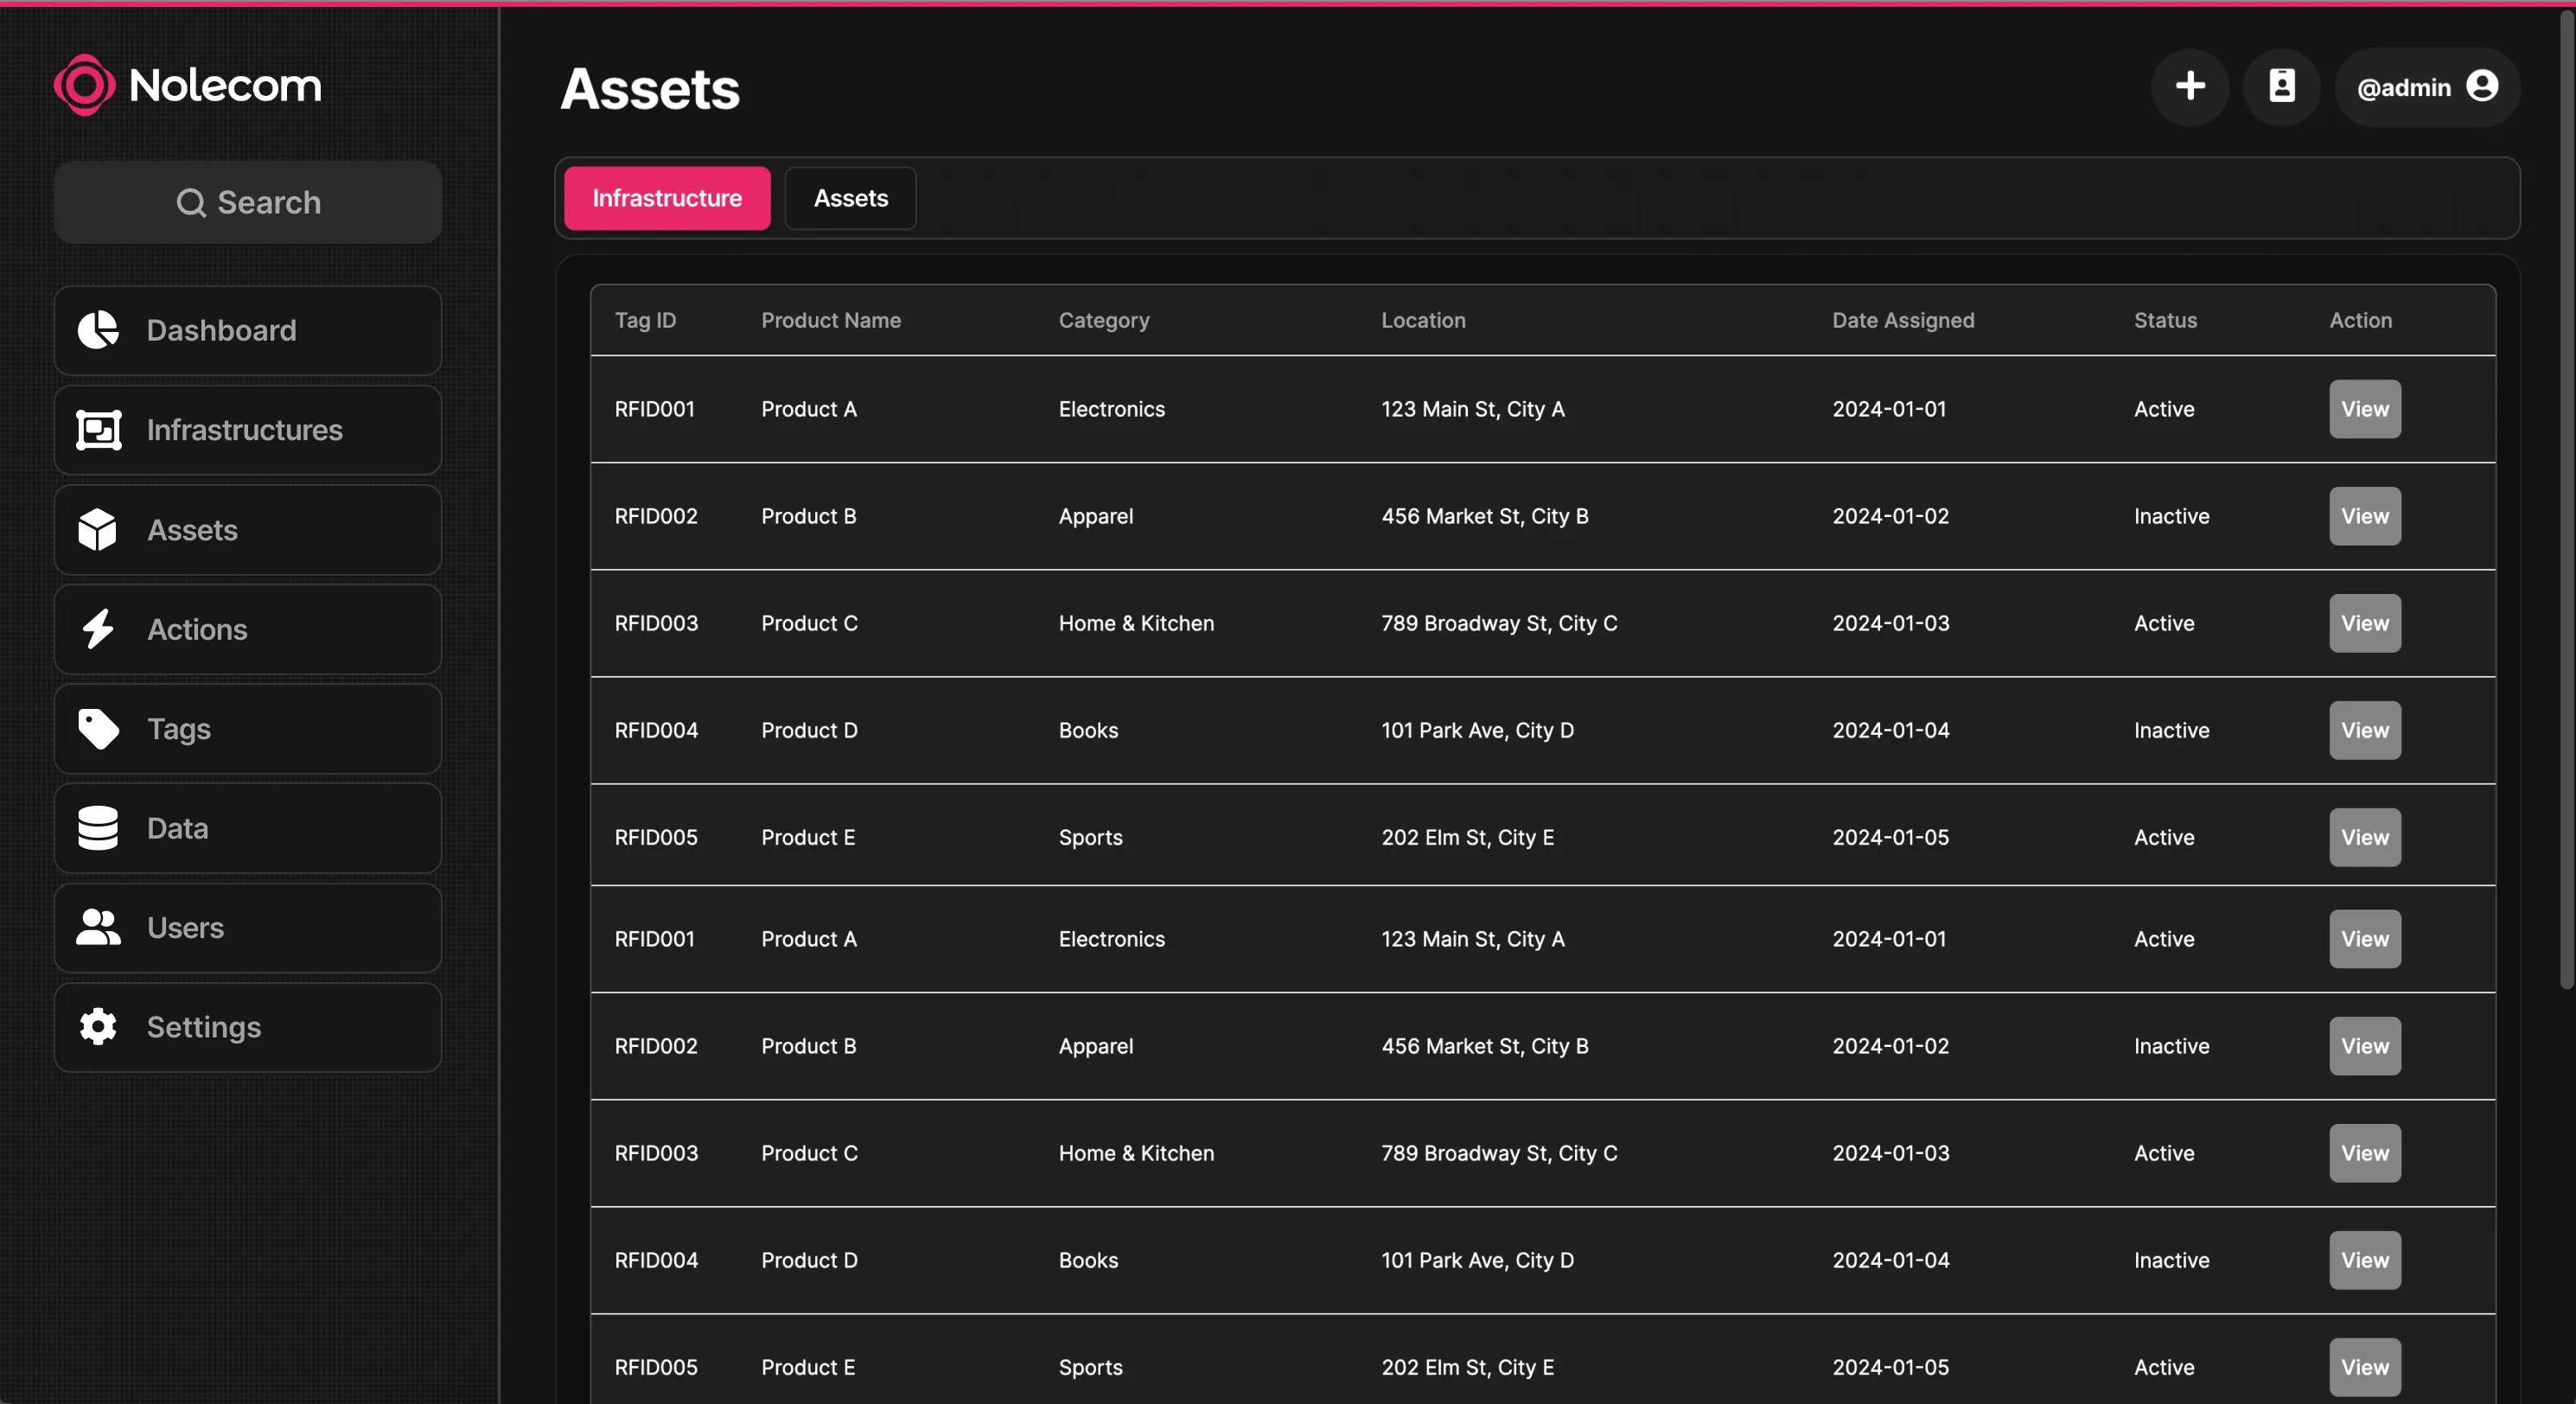This screenshot has width=2576, height=1404.
Task: Open the @admin account menu
Action: [2426, 87]
